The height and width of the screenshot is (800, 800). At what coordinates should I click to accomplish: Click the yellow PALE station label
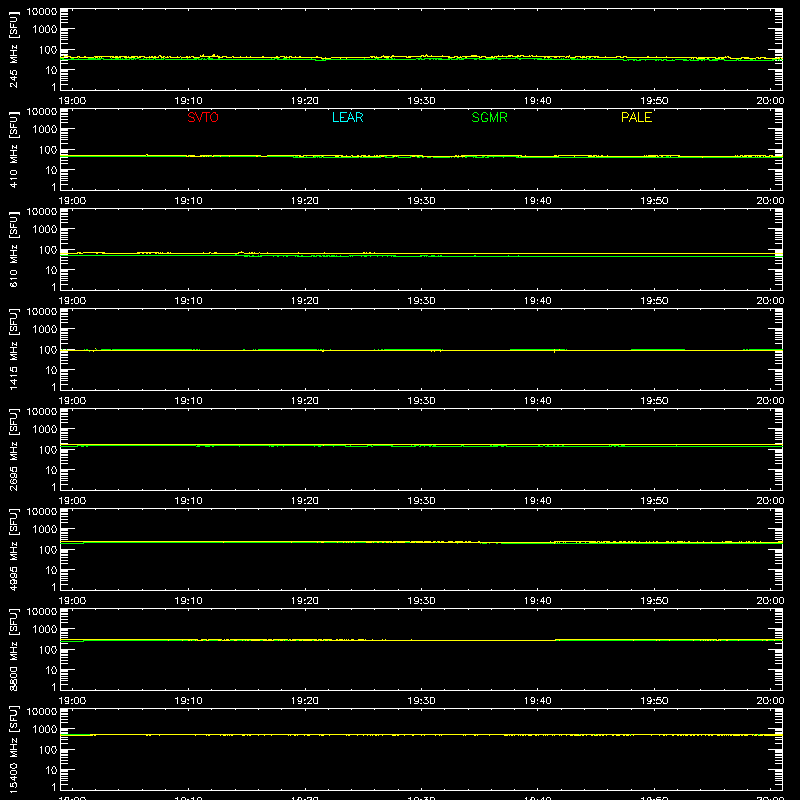point(636,117)
